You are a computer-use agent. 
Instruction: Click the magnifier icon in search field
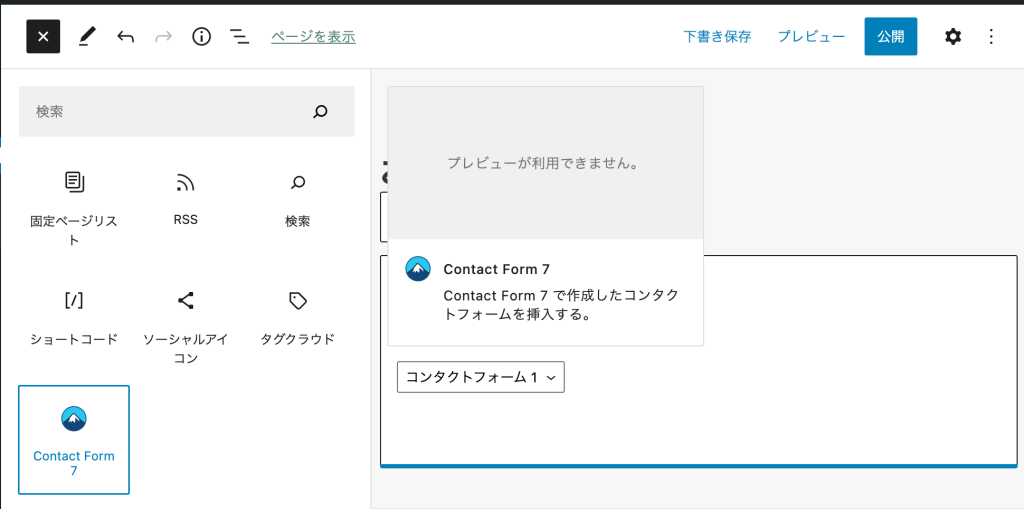click(x=320, y=112)
